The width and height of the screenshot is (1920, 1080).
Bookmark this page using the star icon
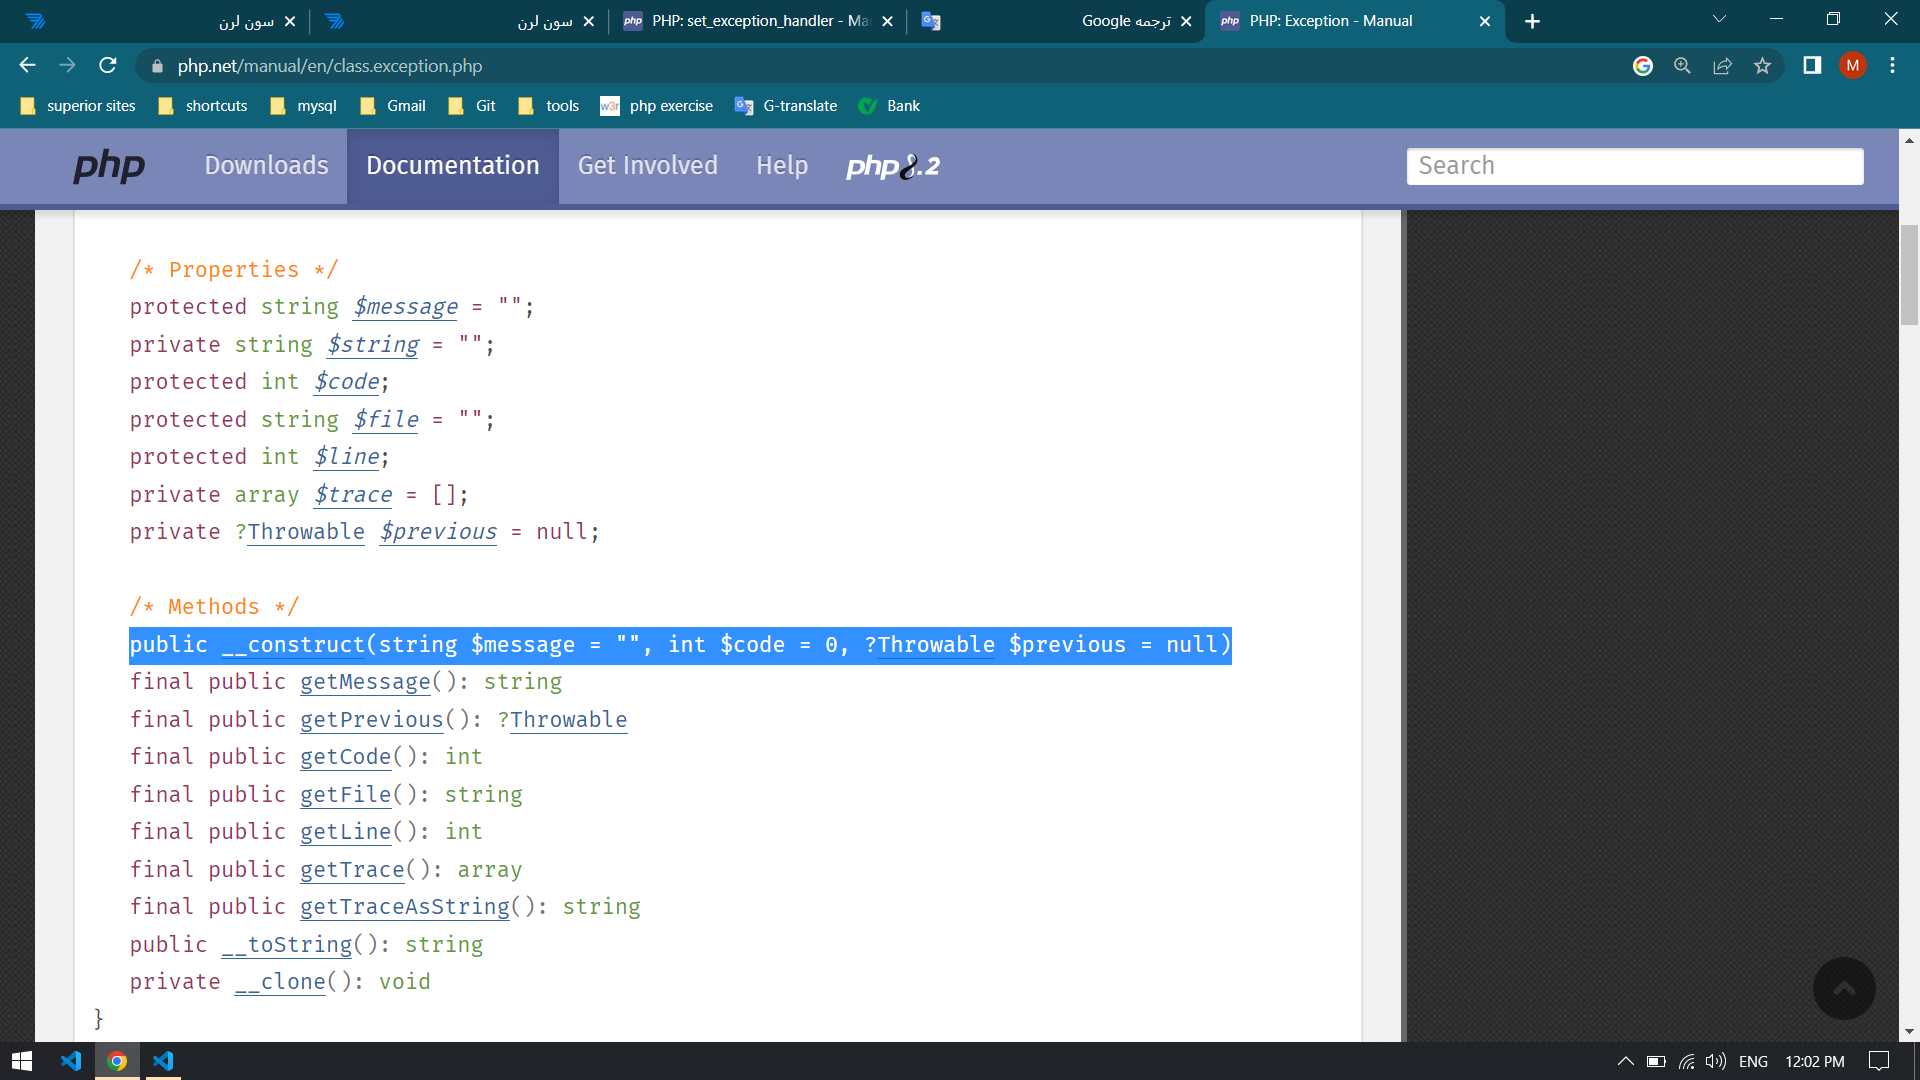(x=1762, y=66)
